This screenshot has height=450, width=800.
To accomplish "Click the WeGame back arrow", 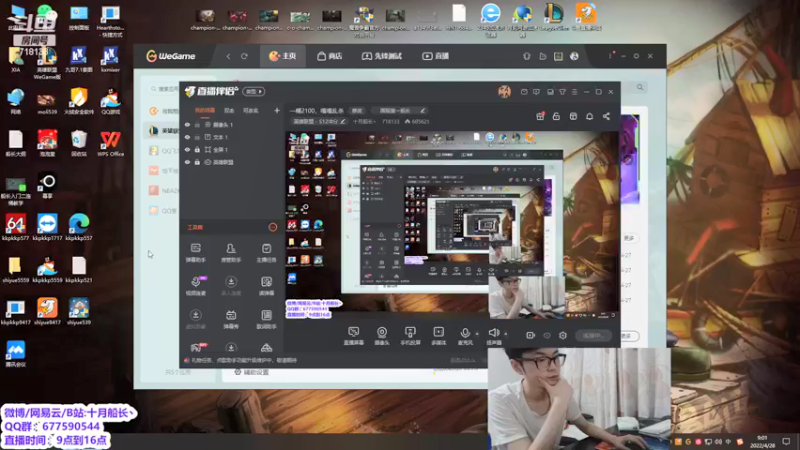I will (228, 56).
